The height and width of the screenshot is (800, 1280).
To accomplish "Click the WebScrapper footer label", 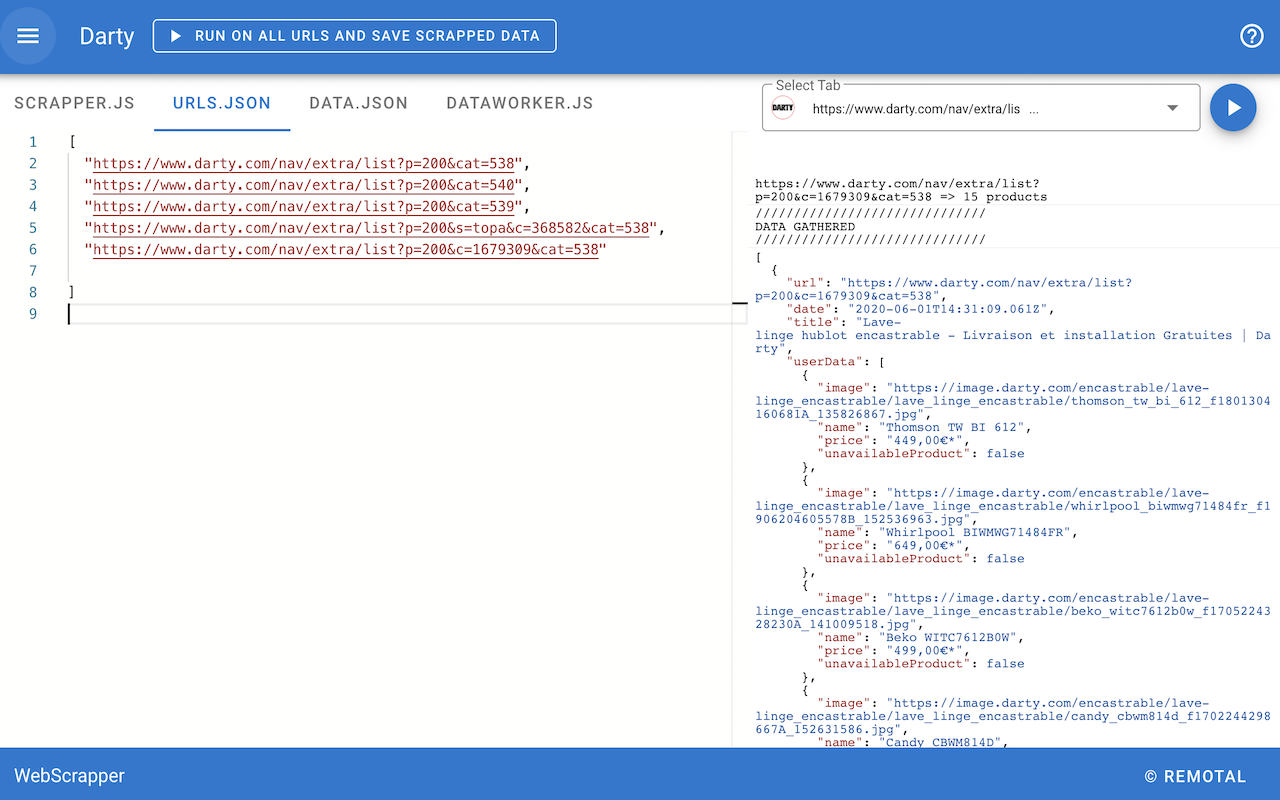I will tap(69, 775).
